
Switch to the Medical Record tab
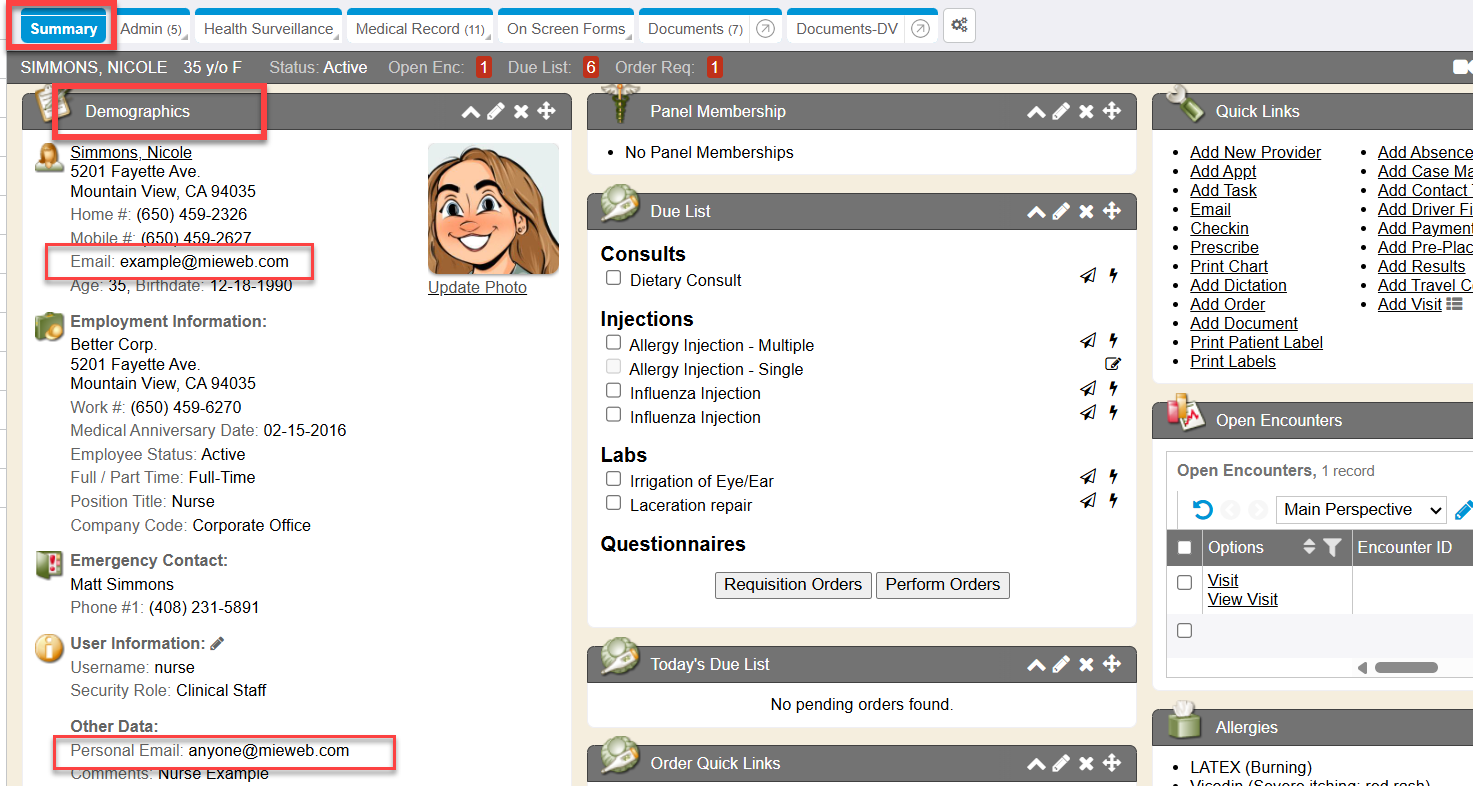click(x=420, y=29)
